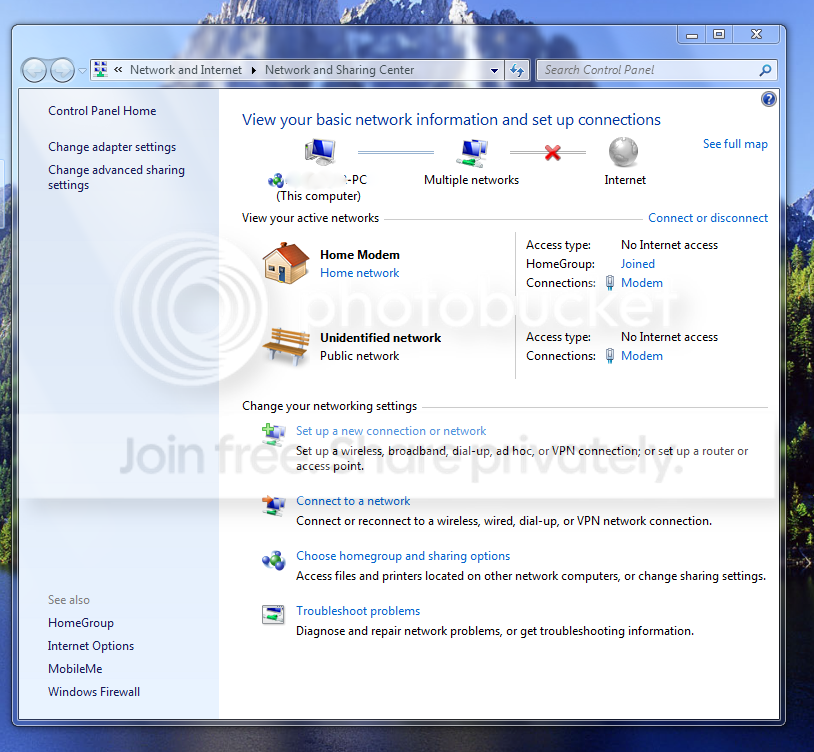Click the refresh arrows button beside address bar
This screenshot has height=752, width=814.
517,70
